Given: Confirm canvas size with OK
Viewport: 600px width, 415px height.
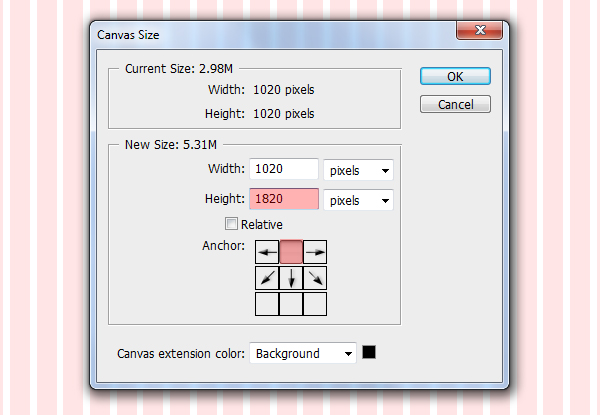Looking at the screenshot, I should [455, 76].
